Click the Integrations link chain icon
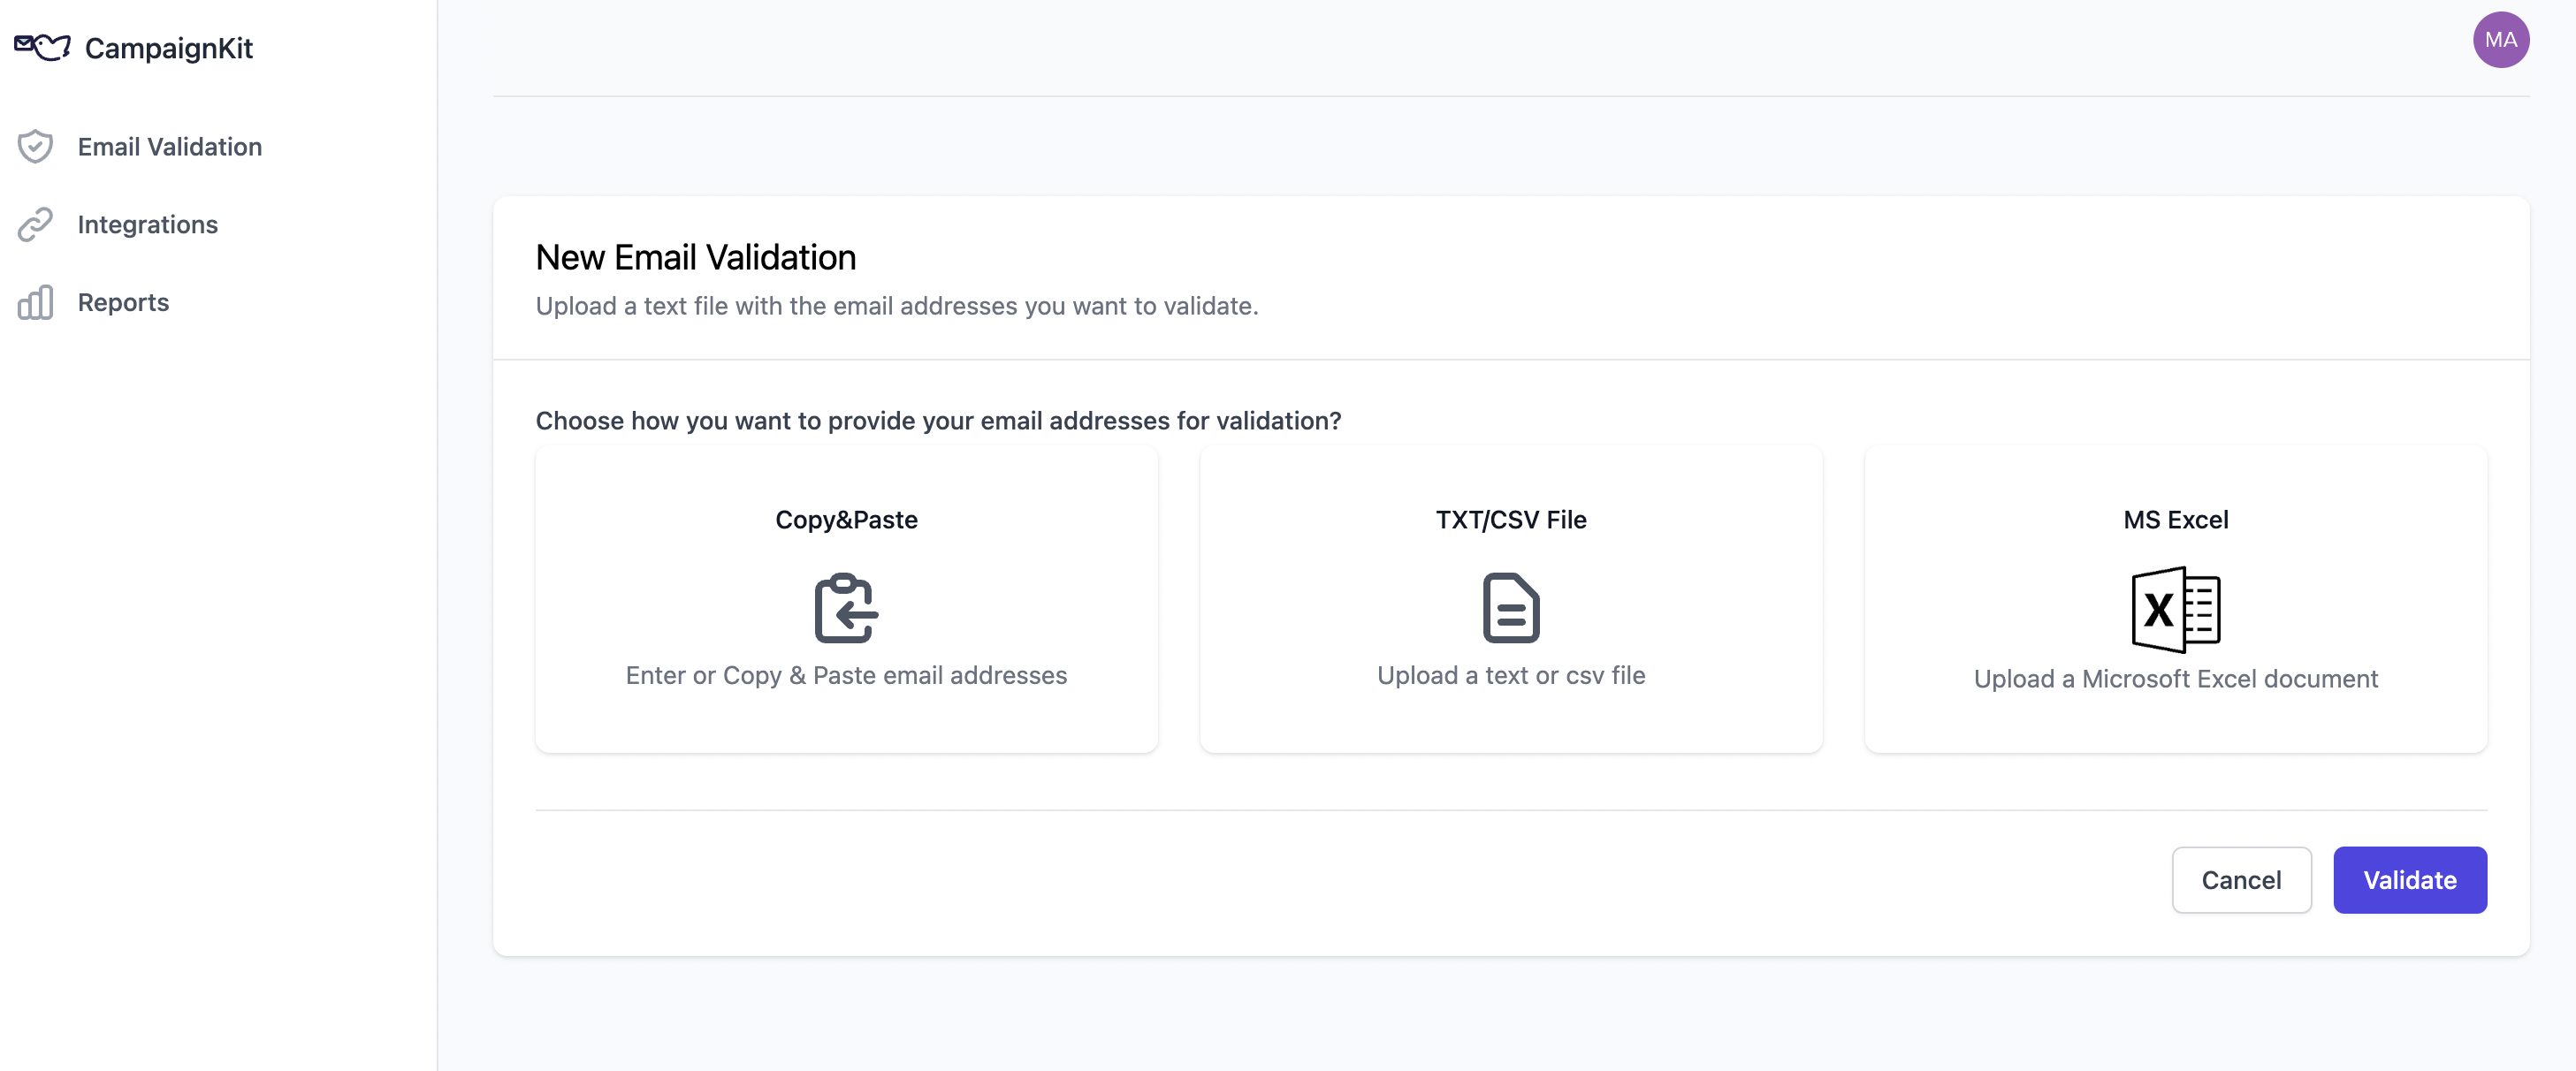The height and width of the screenshot is (1071, 2576). pos(35,224)
